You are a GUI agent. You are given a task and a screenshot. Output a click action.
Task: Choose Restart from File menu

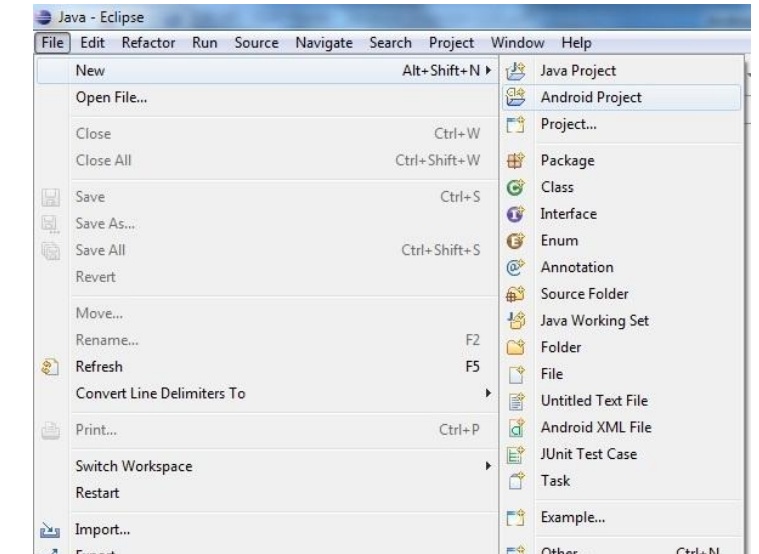(x=268, y=493)
